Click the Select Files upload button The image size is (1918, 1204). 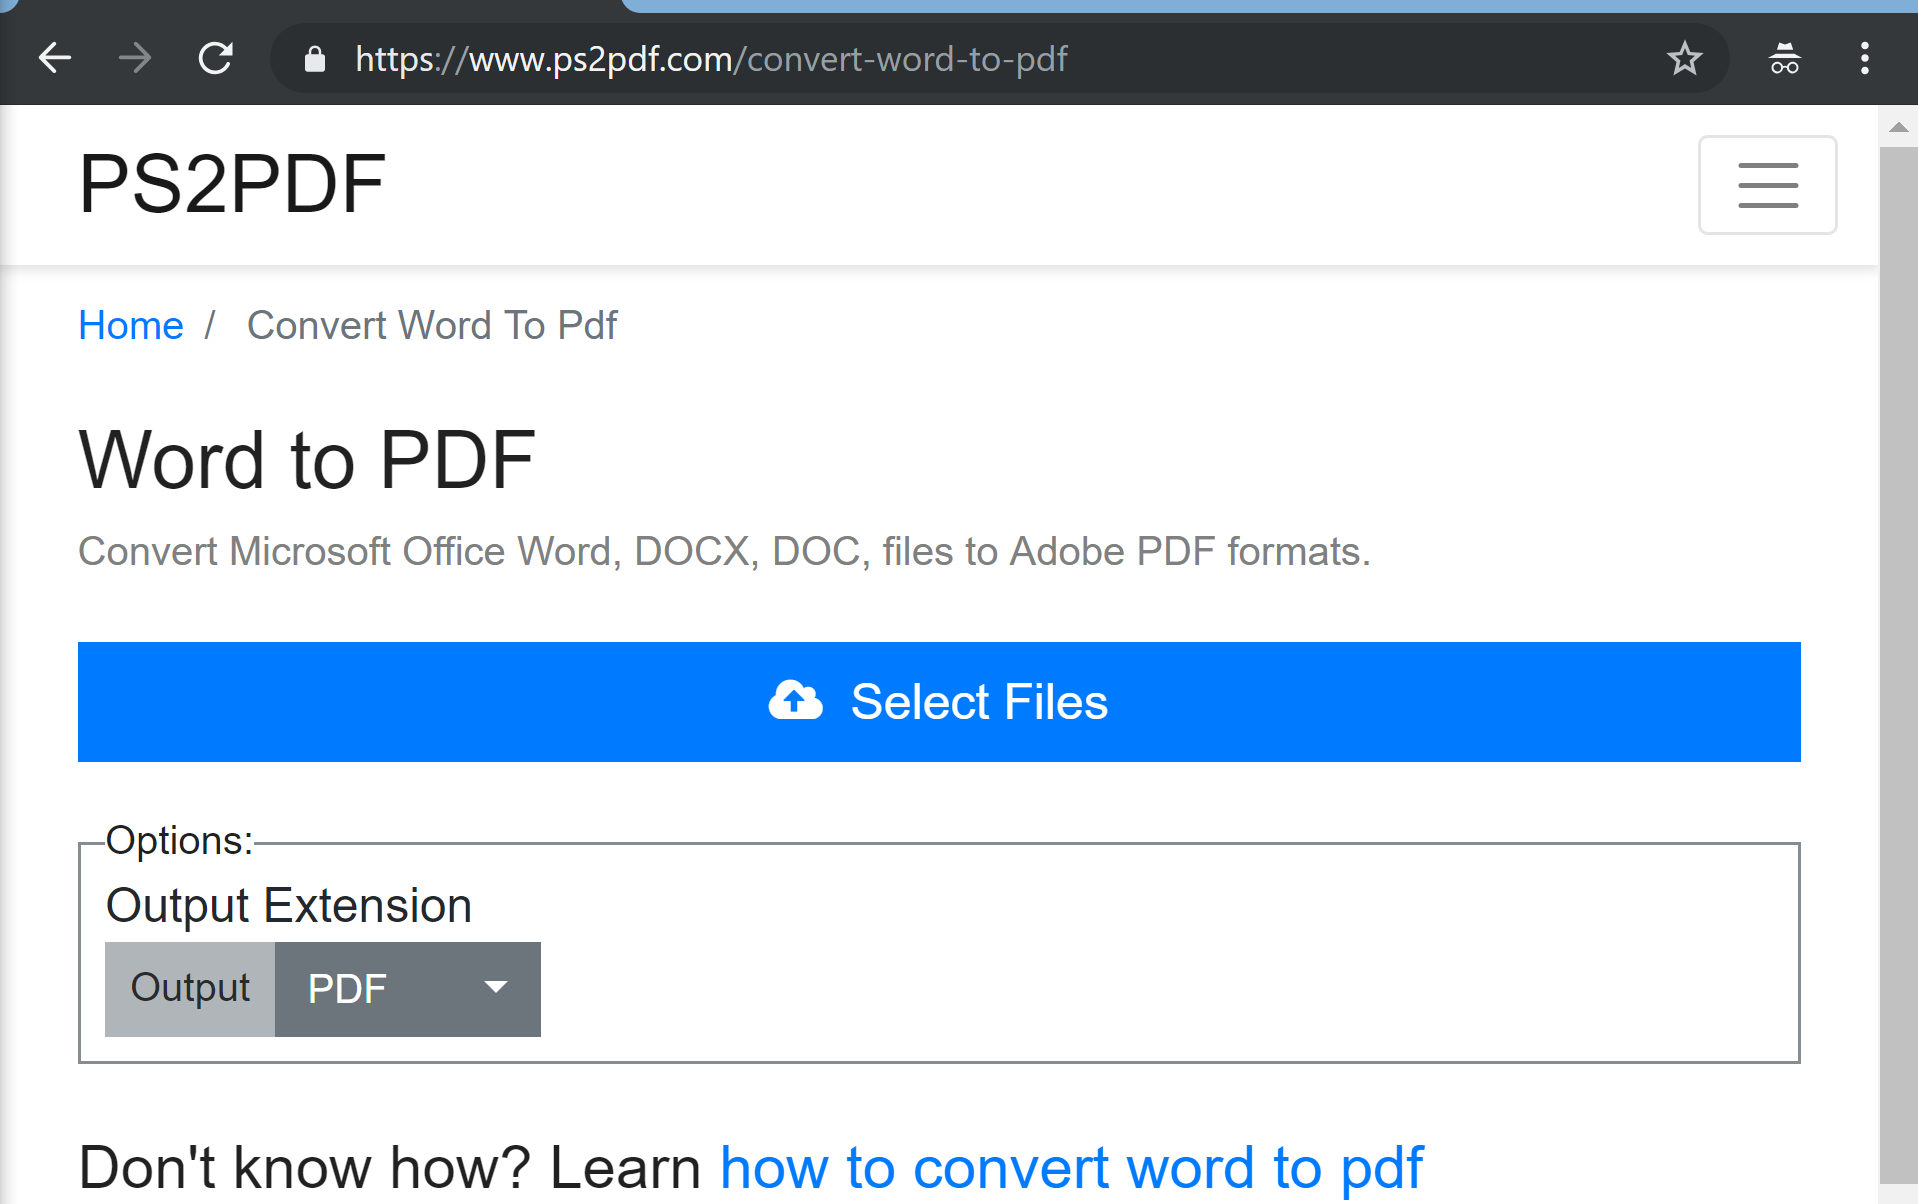(x=939, y=702)
